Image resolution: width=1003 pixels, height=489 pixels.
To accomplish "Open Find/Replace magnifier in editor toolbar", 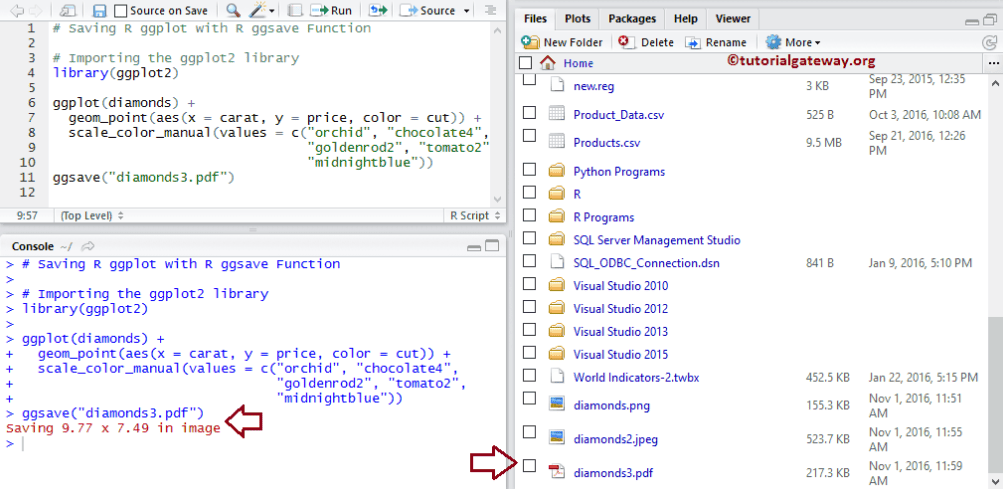I will pyautogui.click(x=233, y=10).
